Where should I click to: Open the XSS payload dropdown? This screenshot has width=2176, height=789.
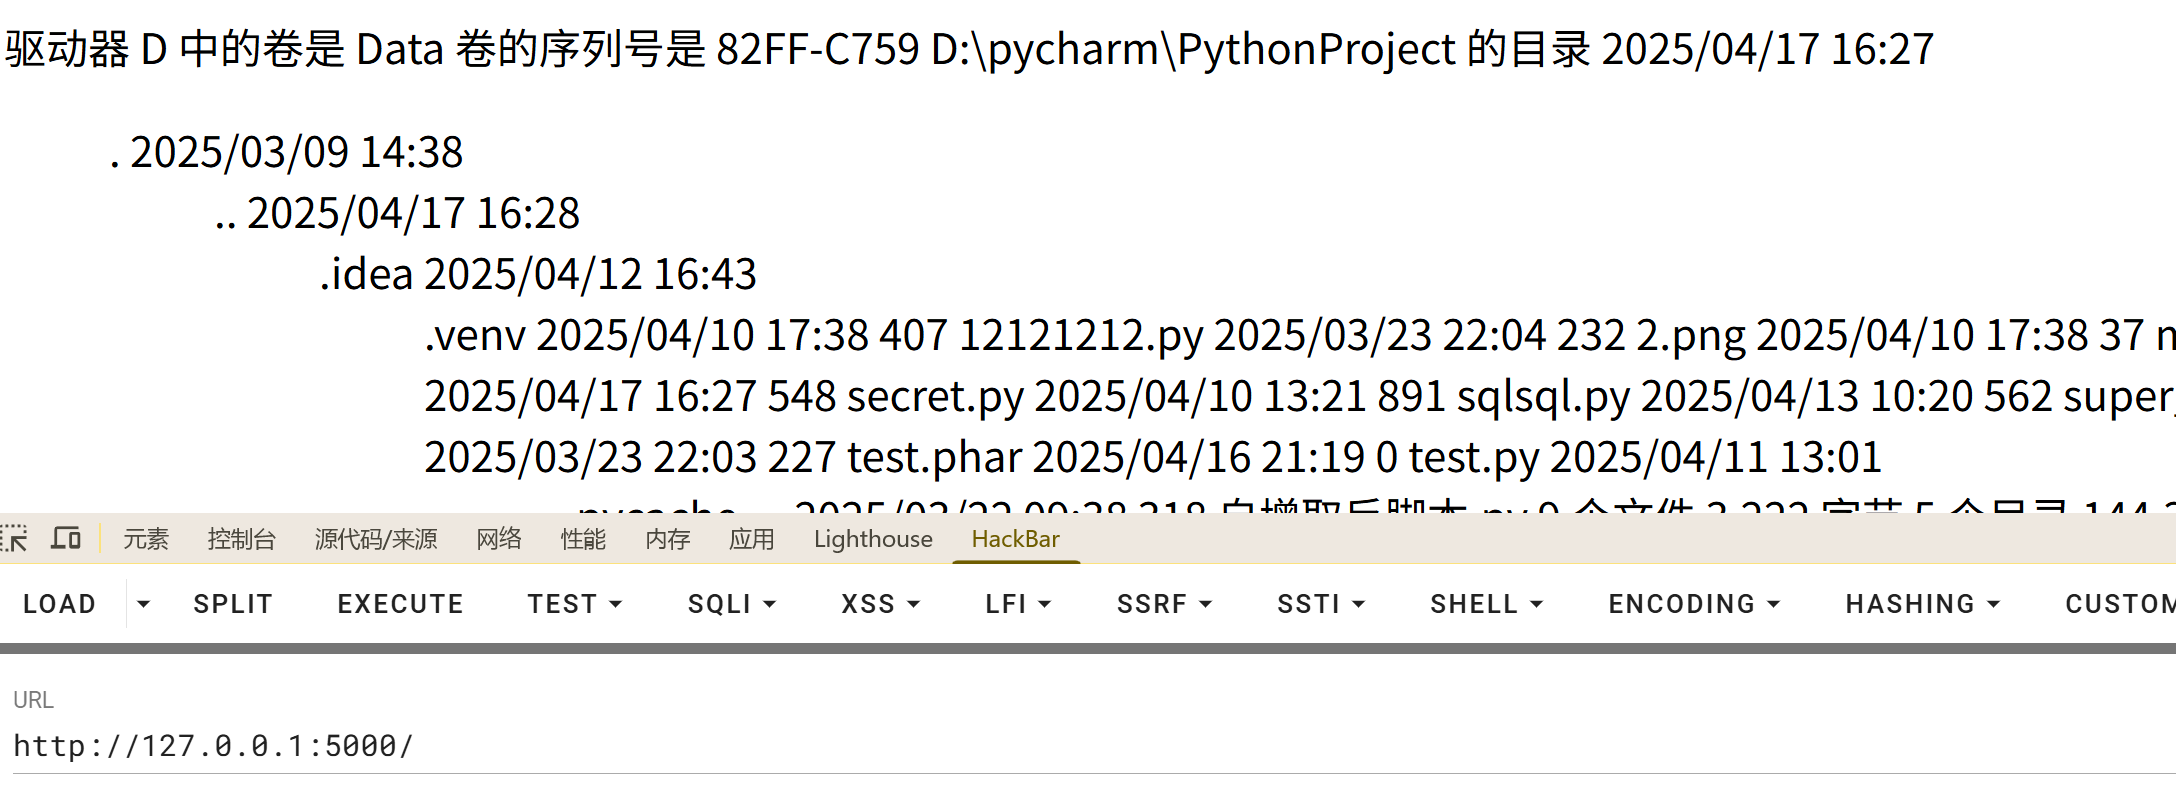pyautogui.click(x=880, y=604)
